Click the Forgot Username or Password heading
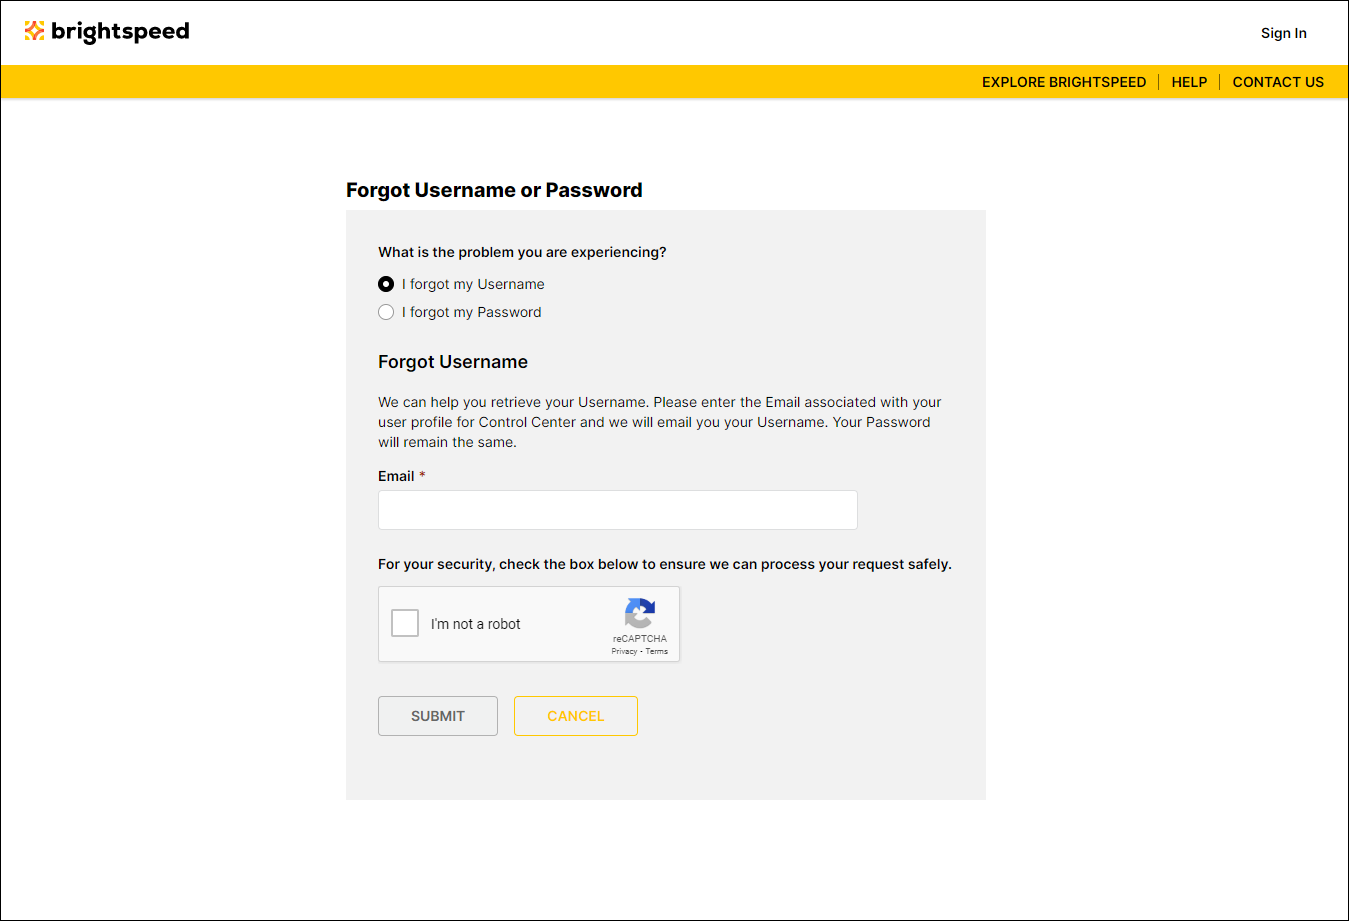1349x921 pixels. tap(494, 190)
